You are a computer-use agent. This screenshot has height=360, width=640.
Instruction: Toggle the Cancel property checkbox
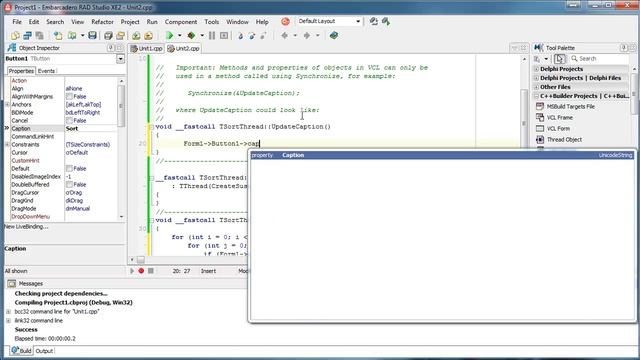(69, 120)
